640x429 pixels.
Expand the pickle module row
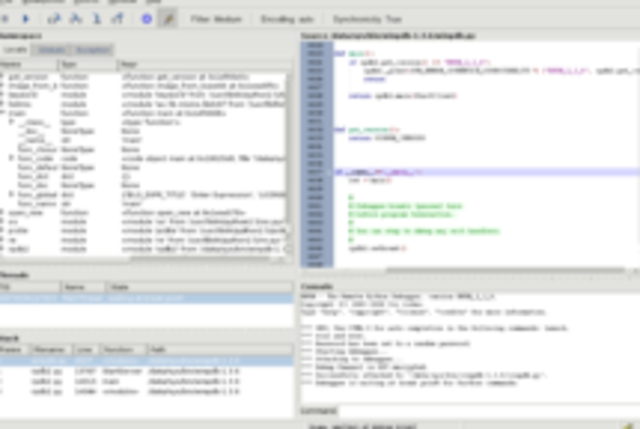pyautogui.click(x=2, y=230)
